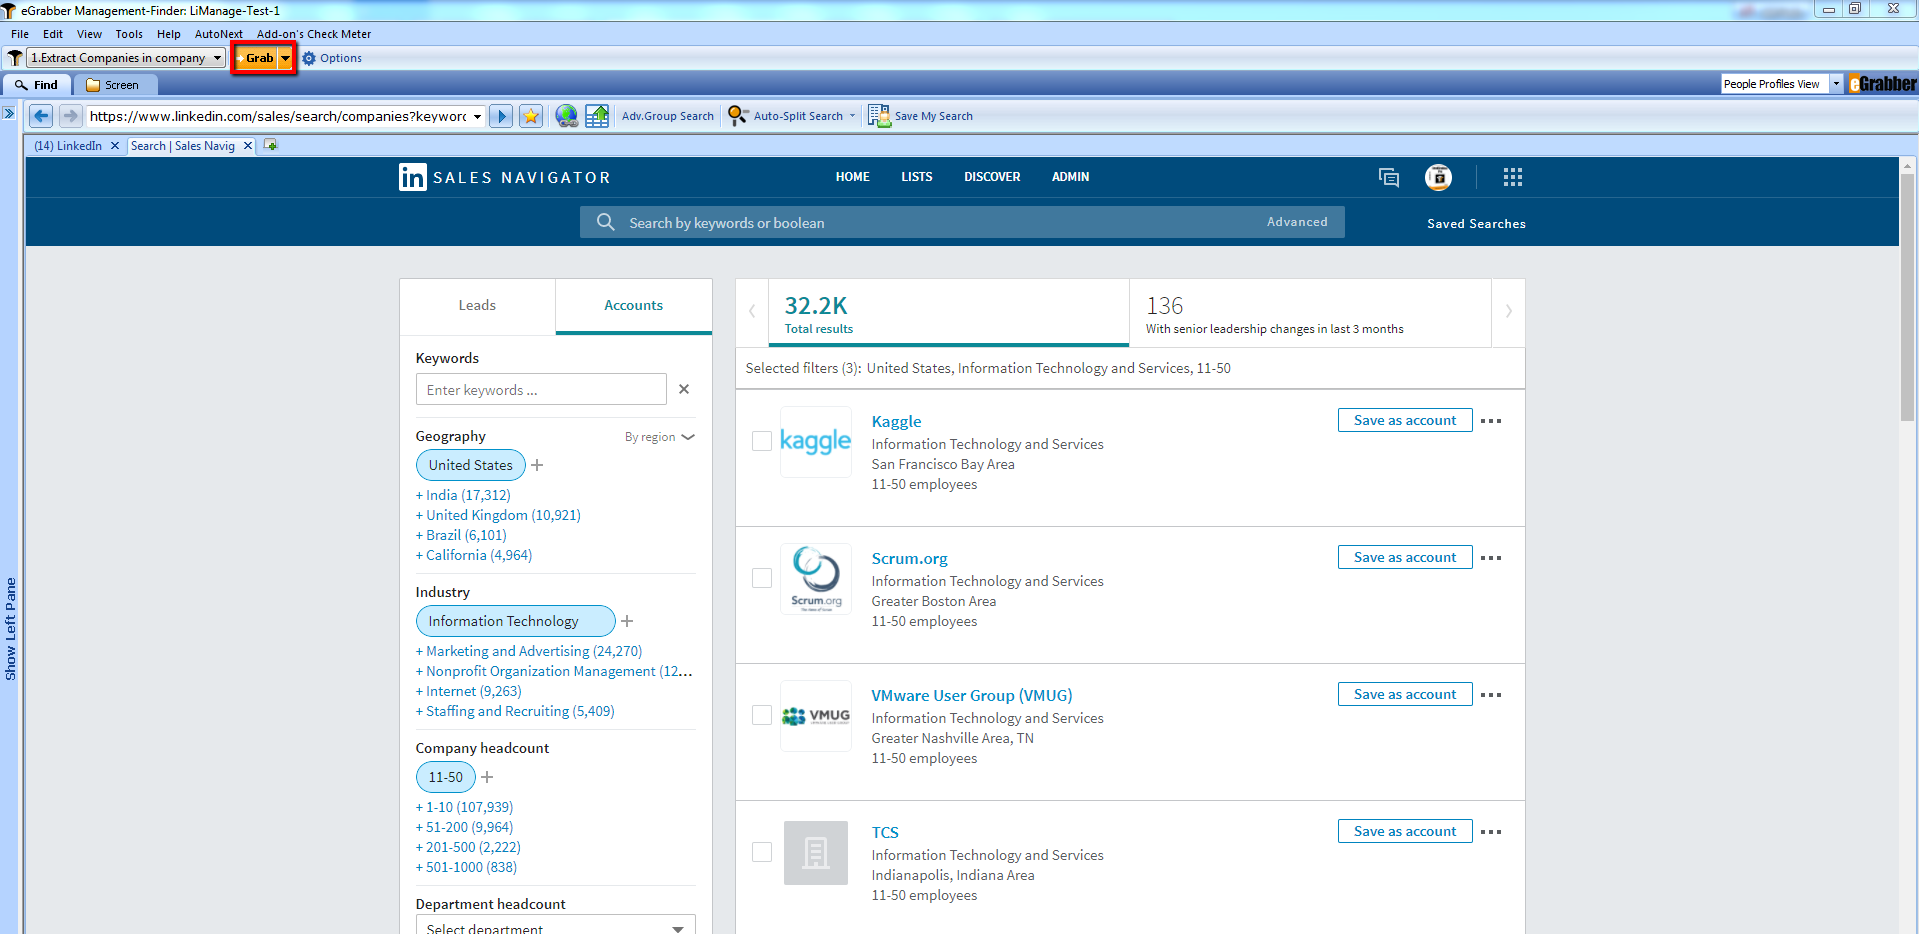Click the blue Go arrow next to URL
This screenshot has height=934, width=1919.
click(x=502, y=116)
